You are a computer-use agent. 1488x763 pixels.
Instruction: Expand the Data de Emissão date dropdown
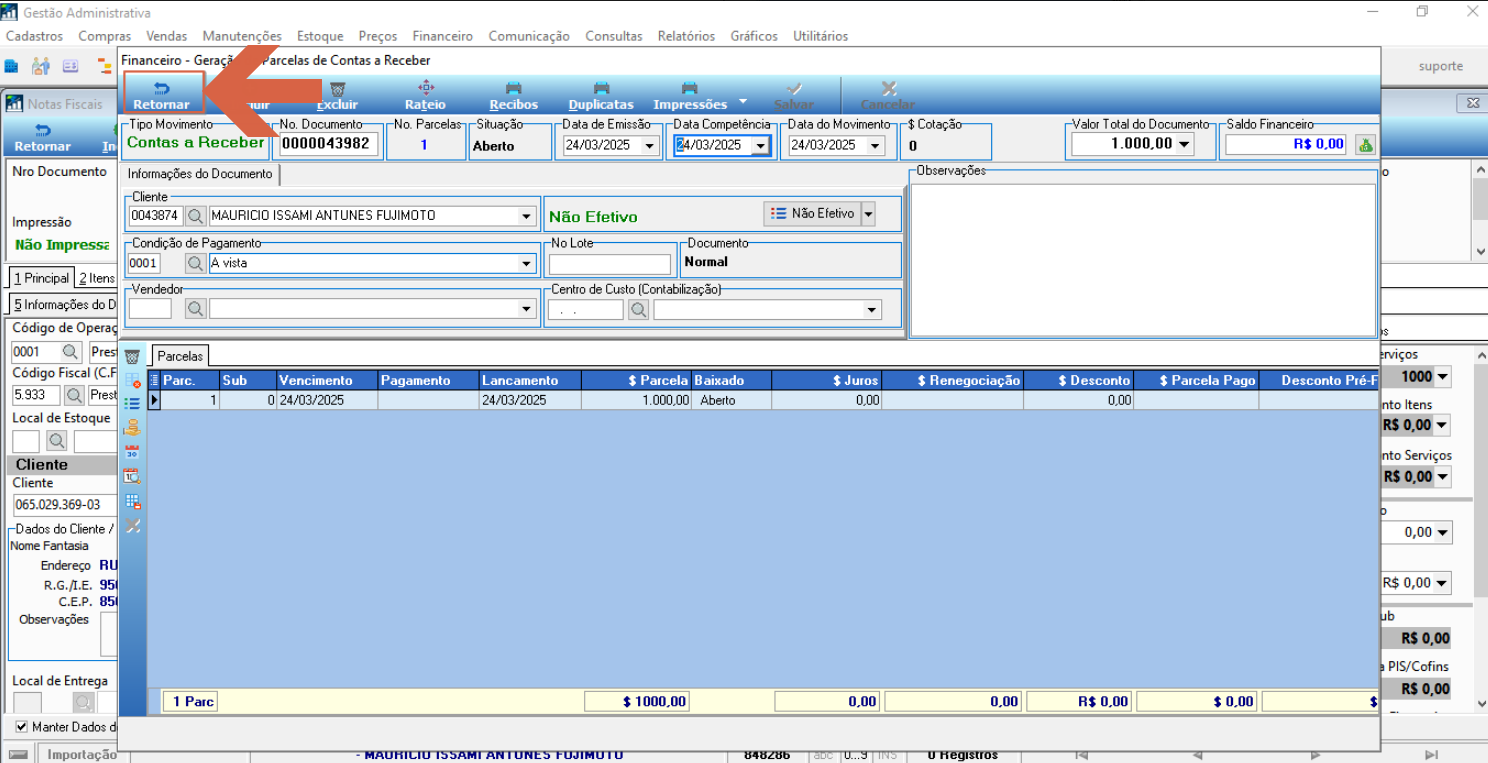pyautogui.click(x=650, y=145)
